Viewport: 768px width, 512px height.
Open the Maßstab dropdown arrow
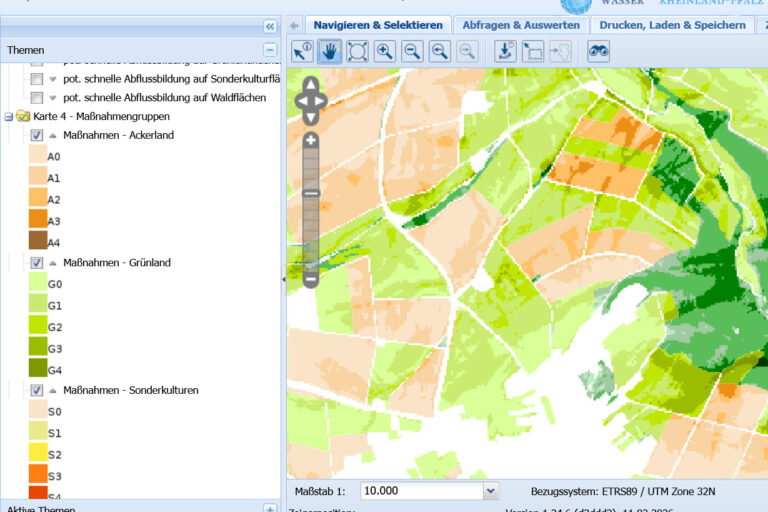pos(490,491)
